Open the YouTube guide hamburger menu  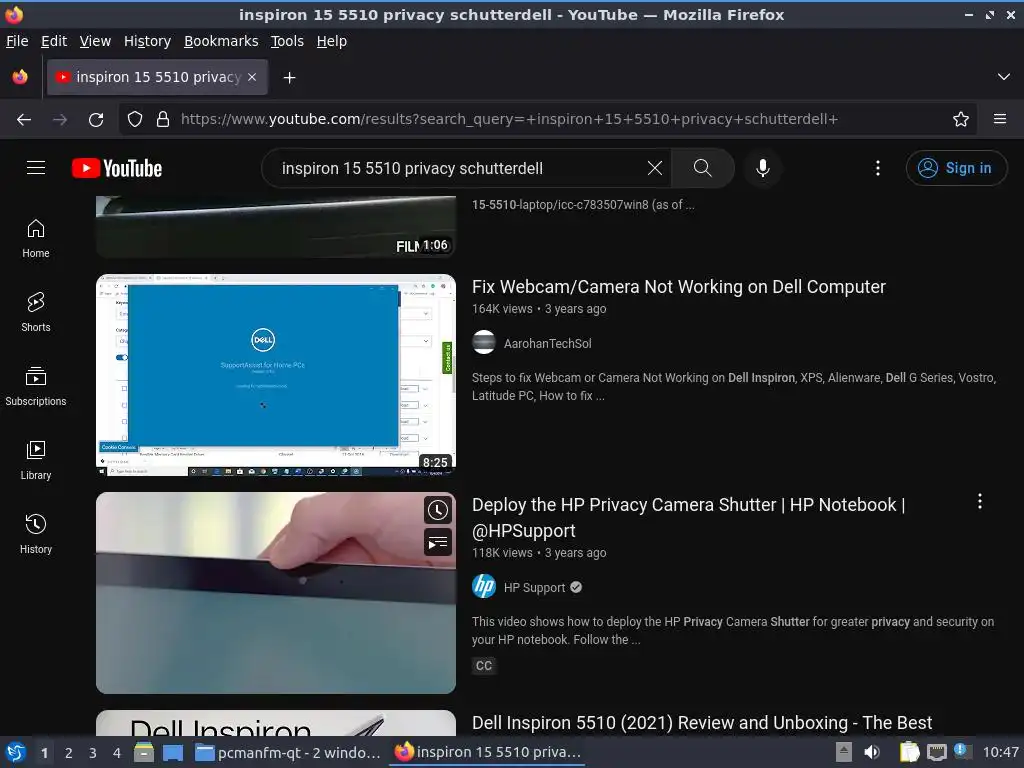pos(36,168)
